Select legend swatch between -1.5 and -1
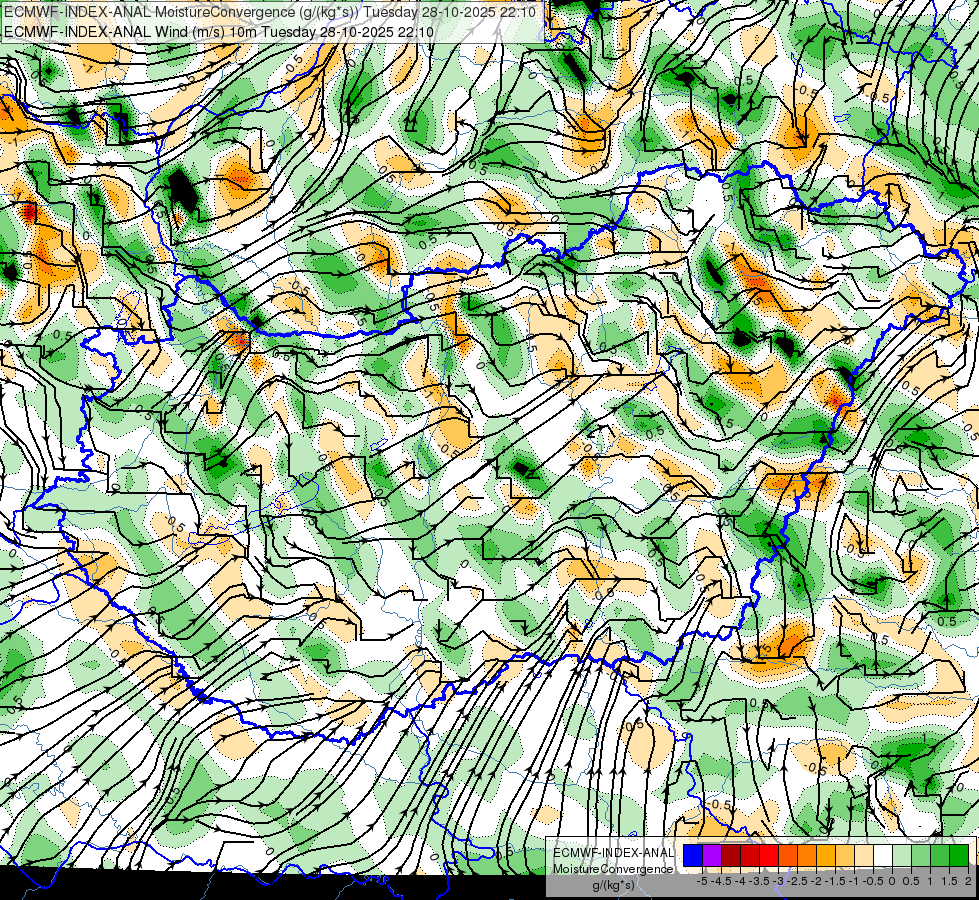Screen dimensions: 979x900 coord(845,856)
